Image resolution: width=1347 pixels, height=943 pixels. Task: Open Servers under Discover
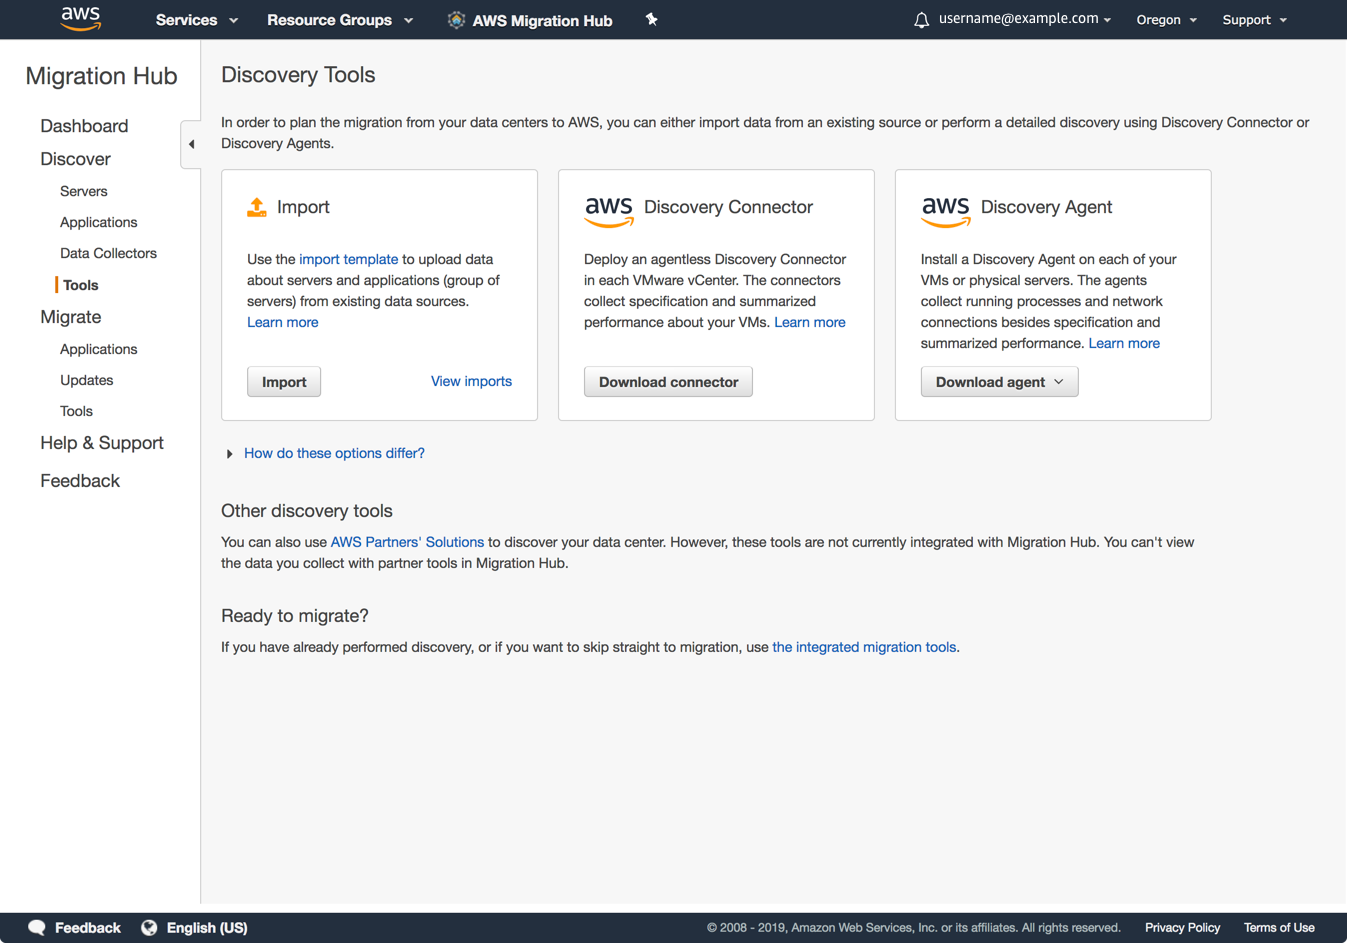pyautogui.click(x=83, y=191)
